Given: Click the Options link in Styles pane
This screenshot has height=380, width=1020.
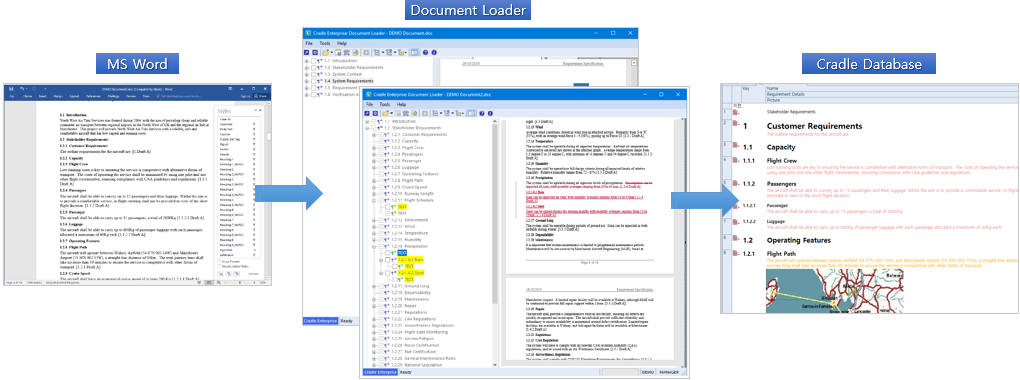Looking at the screenshot, I should tap(254, 274).
